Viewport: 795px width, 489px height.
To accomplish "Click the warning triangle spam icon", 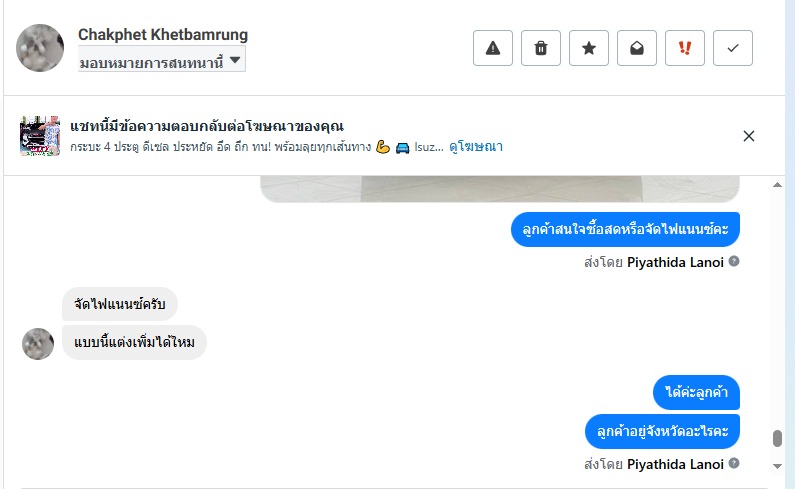I will (492, 48).
